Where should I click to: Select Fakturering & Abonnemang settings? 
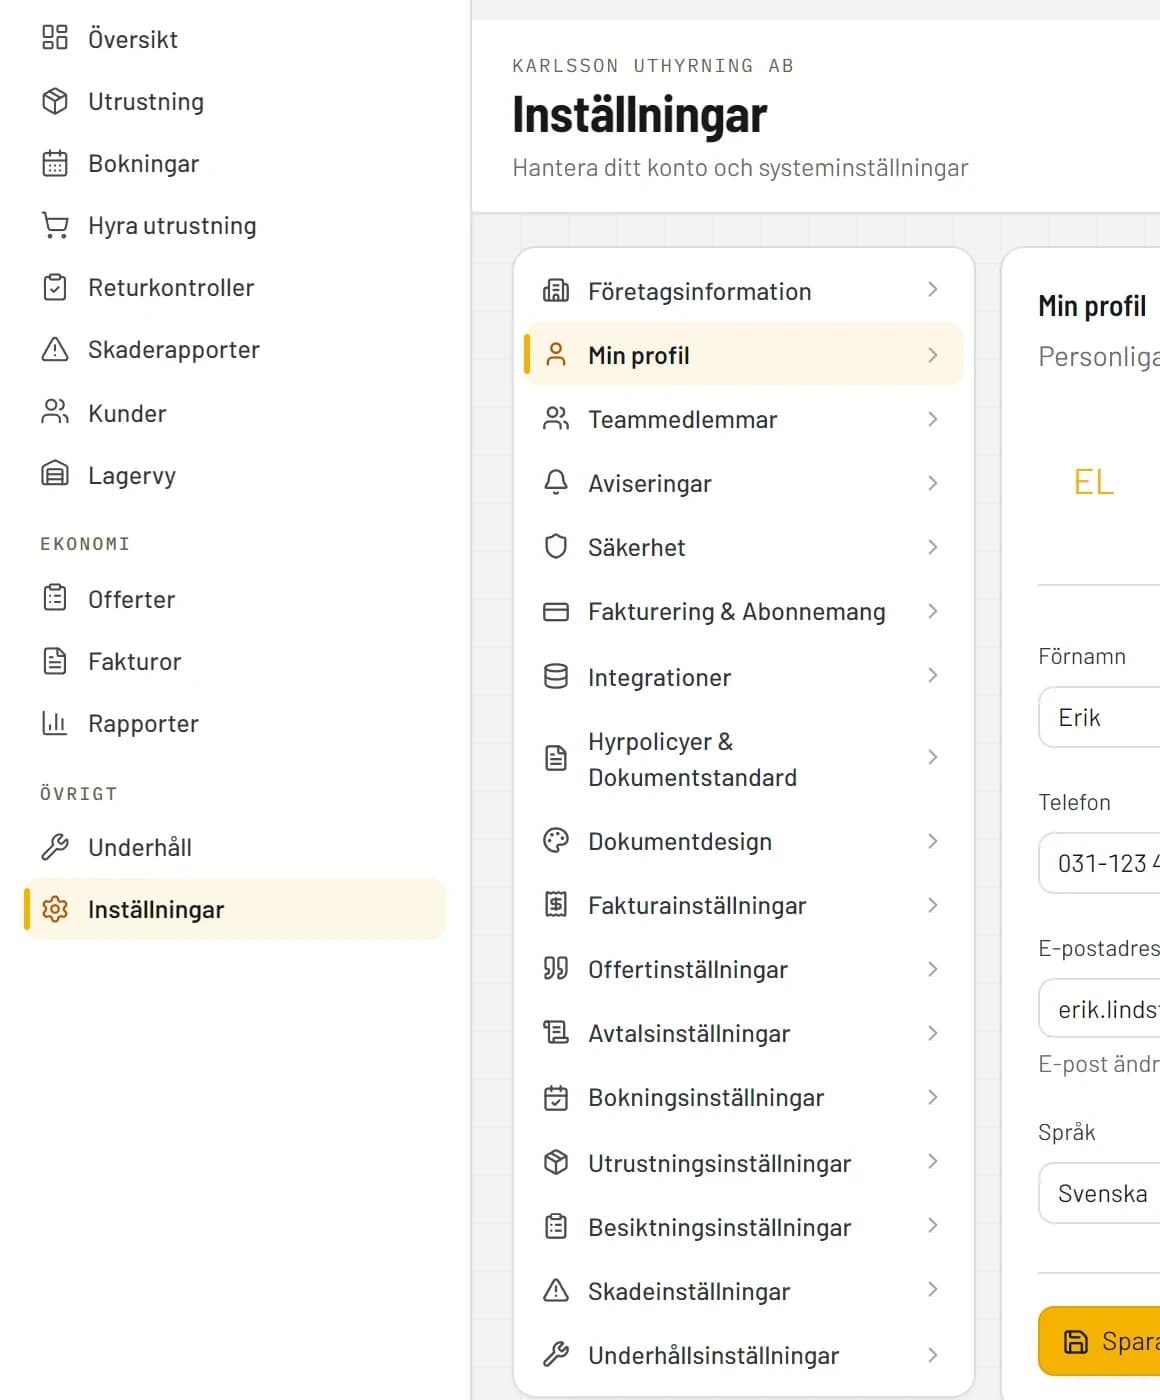point(744,611)
